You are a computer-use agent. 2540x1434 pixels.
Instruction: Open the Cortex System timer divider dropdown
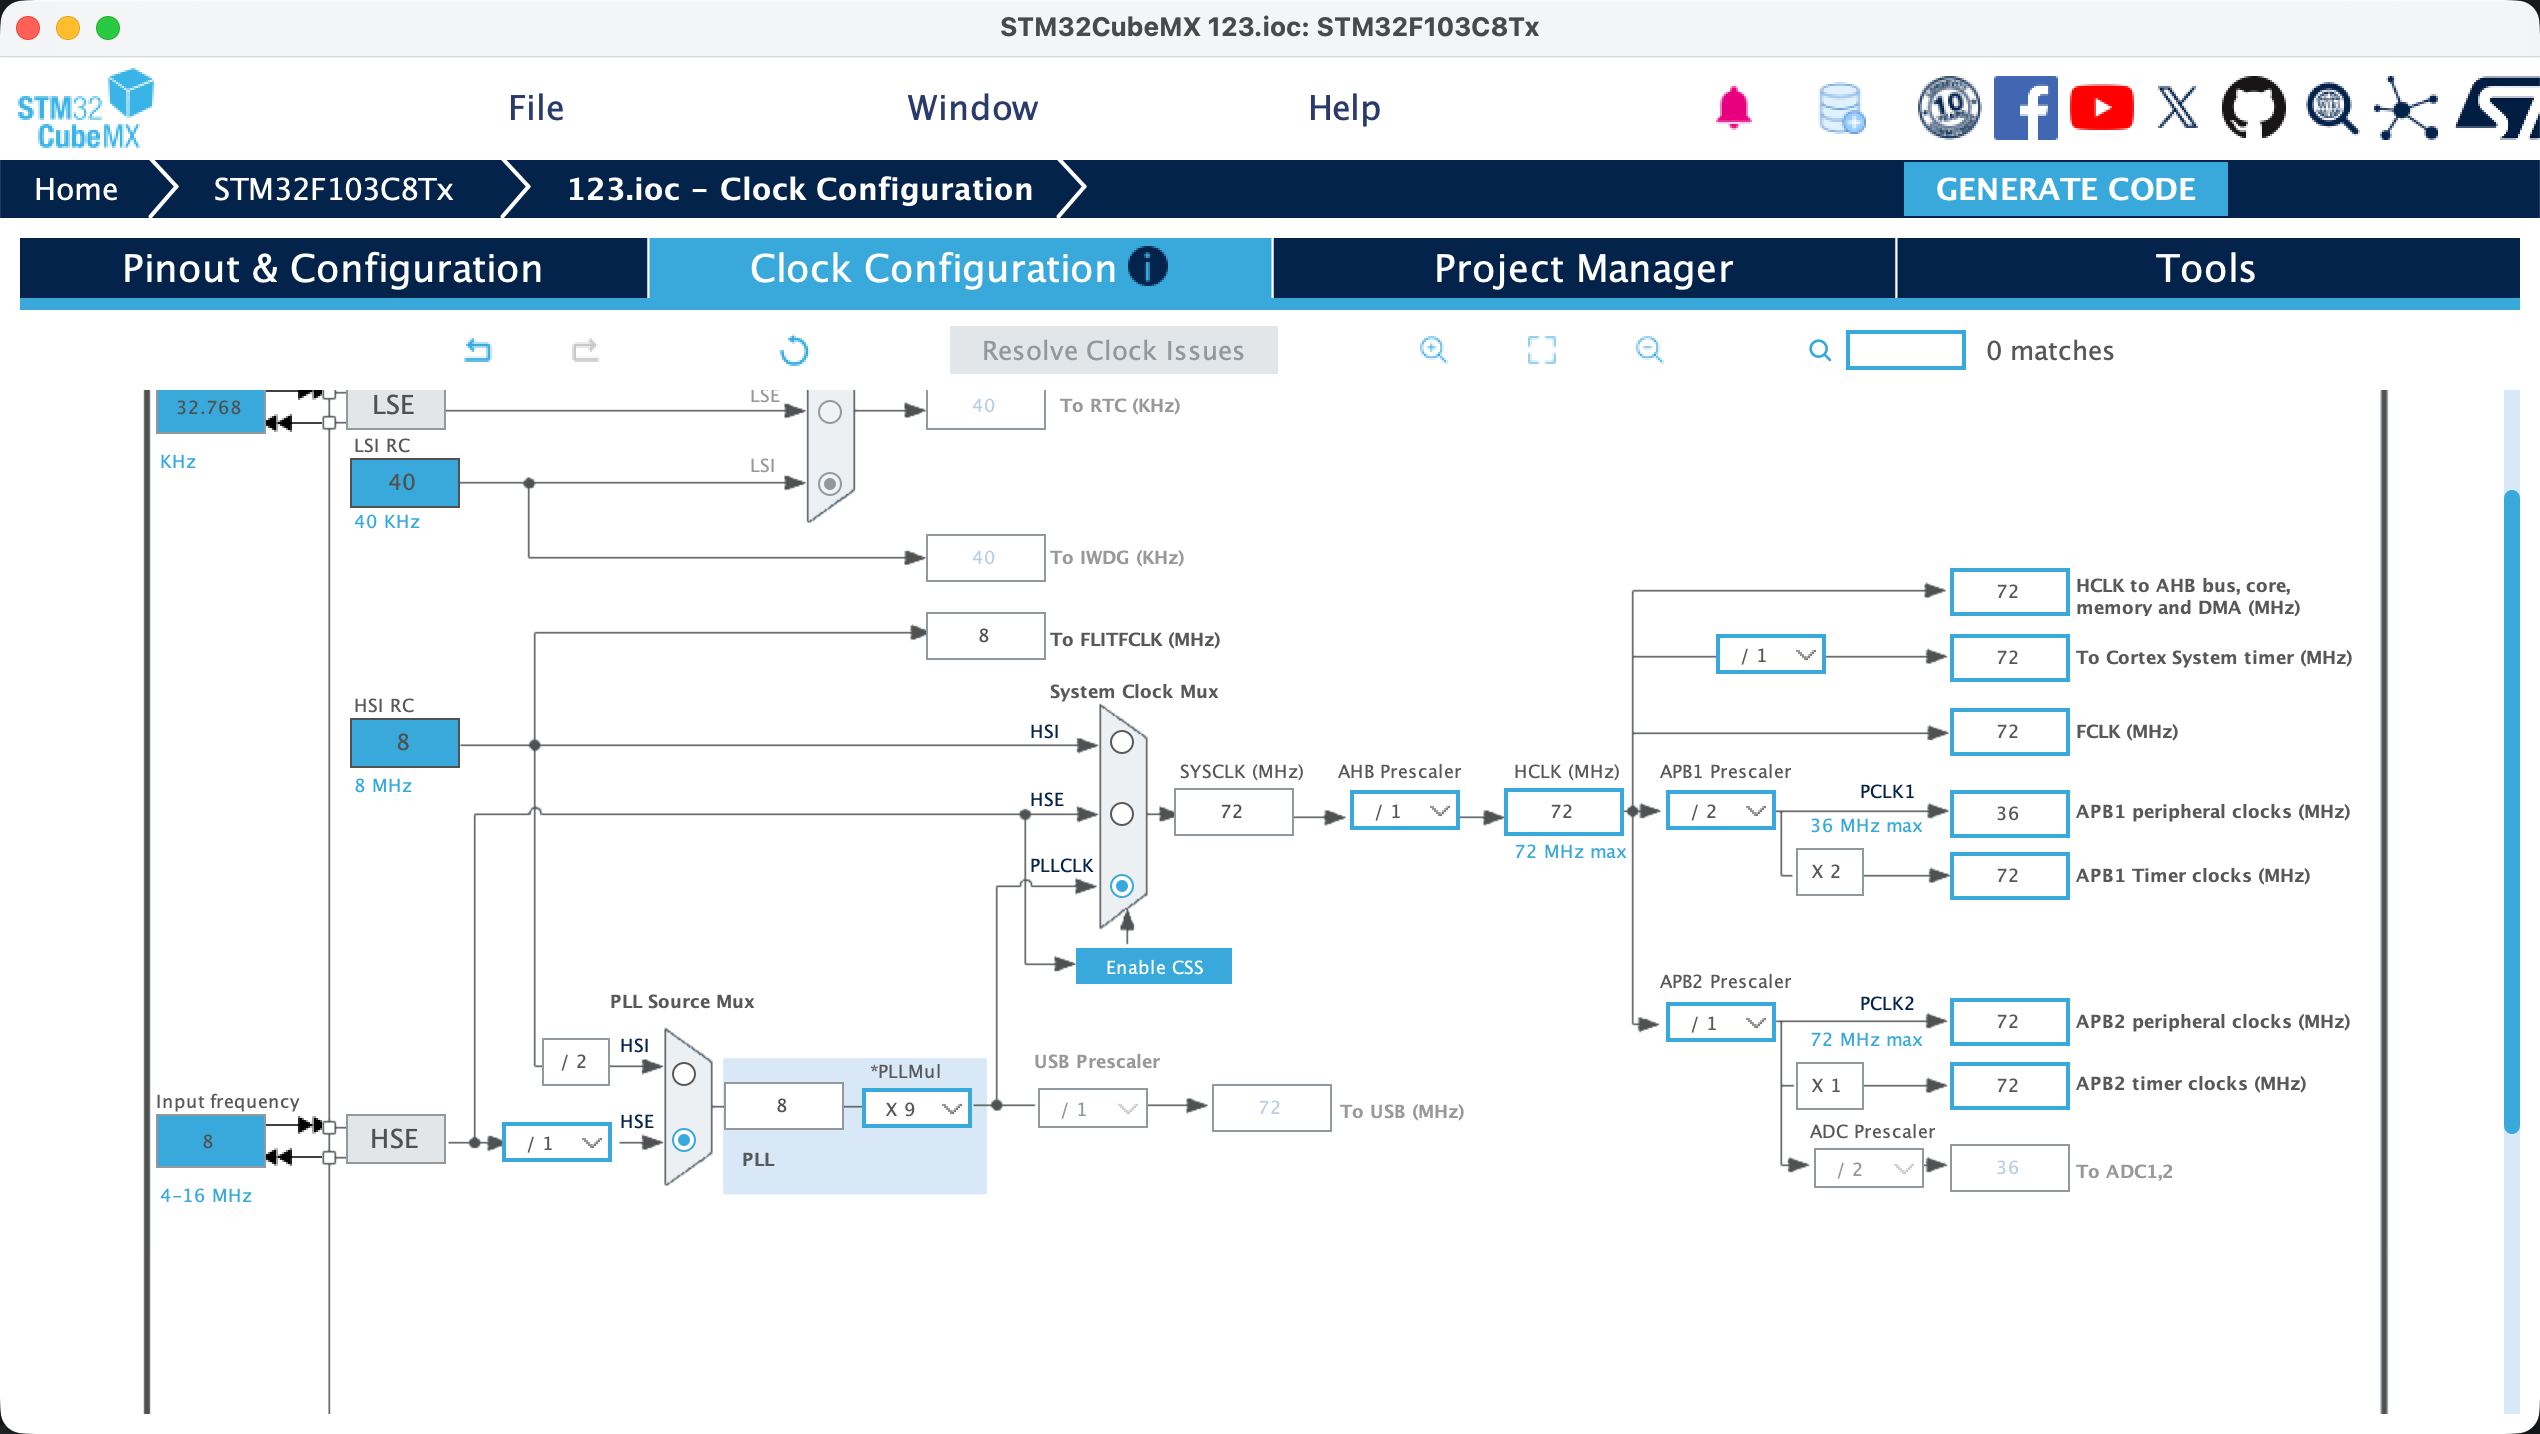(1771, 655)
